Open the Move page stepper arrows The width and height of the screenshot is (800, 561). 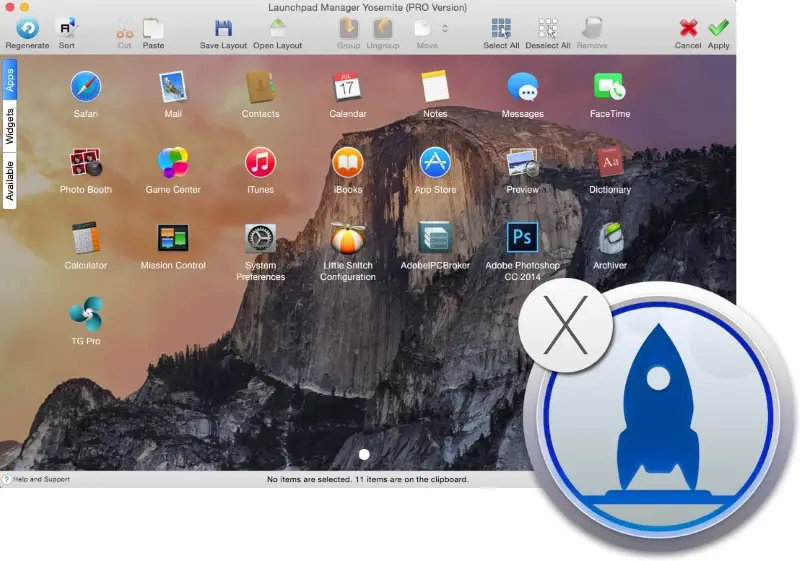(445, 29)
